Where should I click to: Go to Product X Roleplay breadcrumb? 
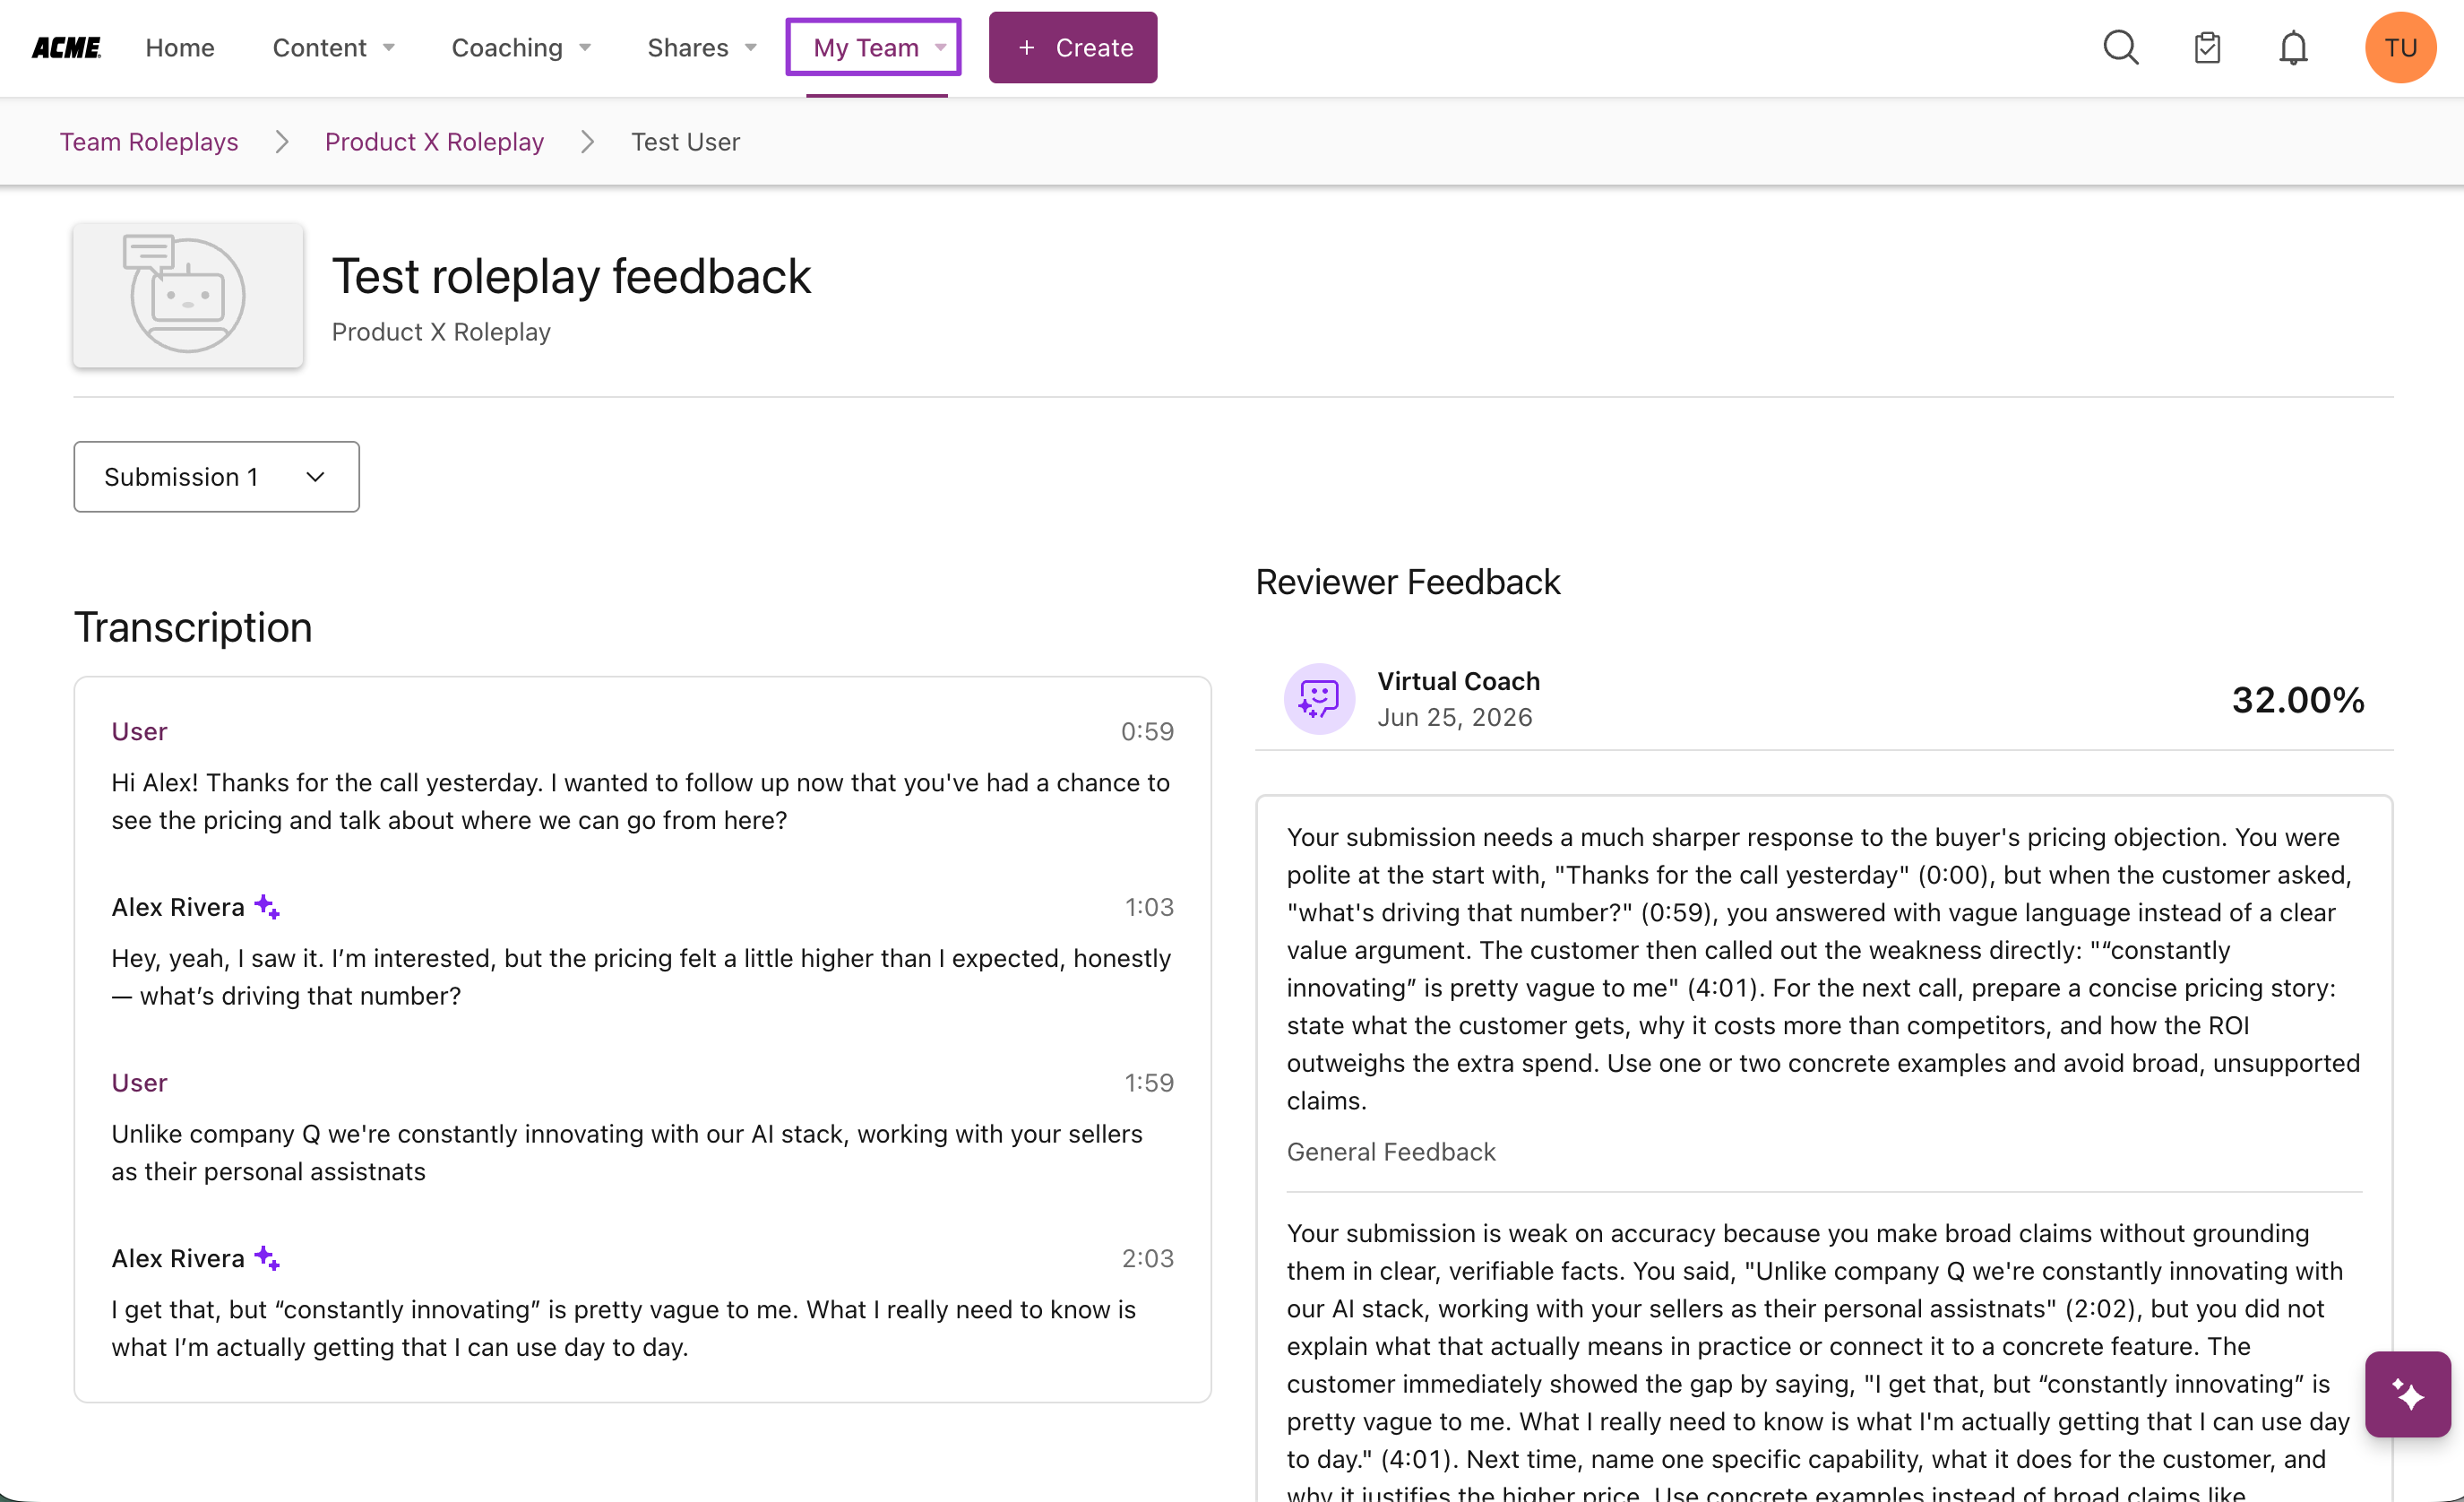(434, 142)
